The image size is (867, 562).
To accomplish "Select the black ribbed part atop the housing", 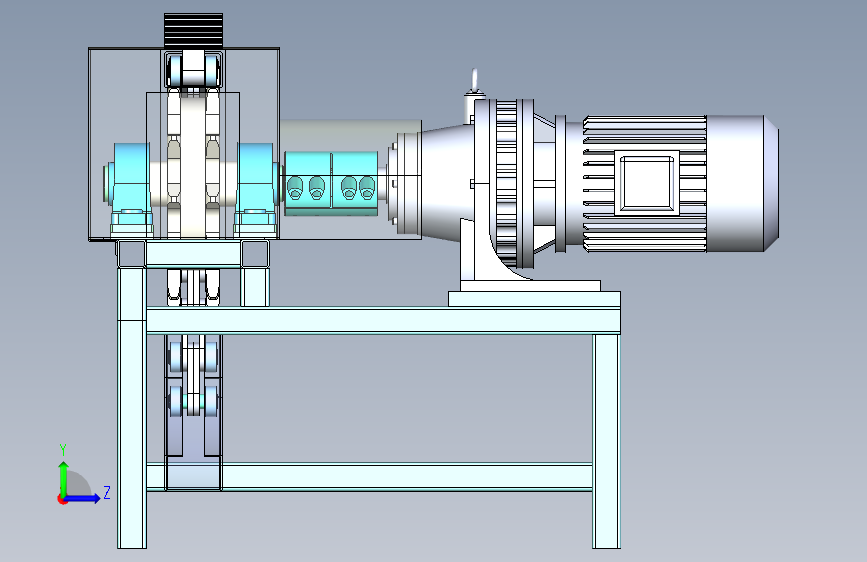I will click(194, 30).
